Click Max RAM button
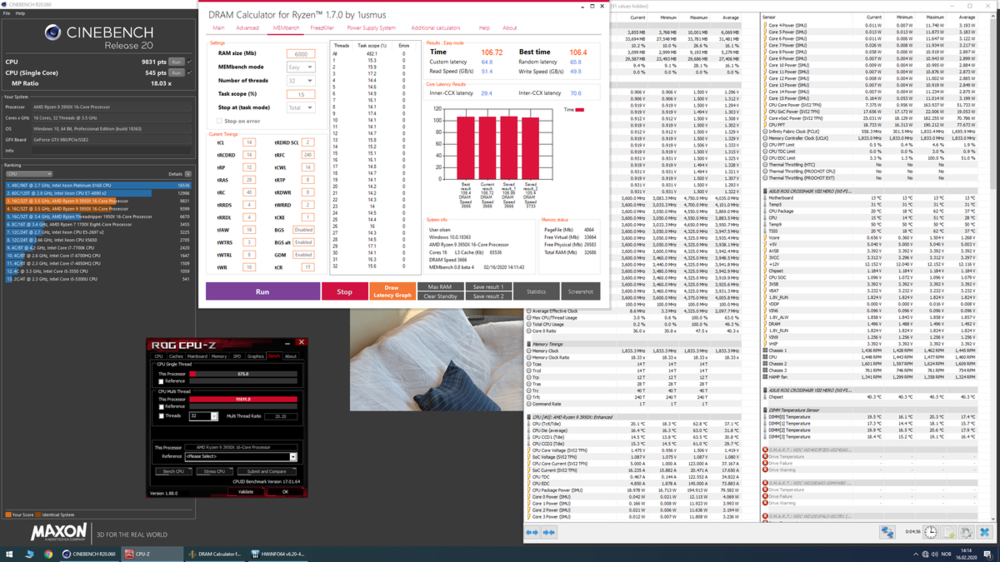Screen dimensions: 1000x562 coord(439,287)
